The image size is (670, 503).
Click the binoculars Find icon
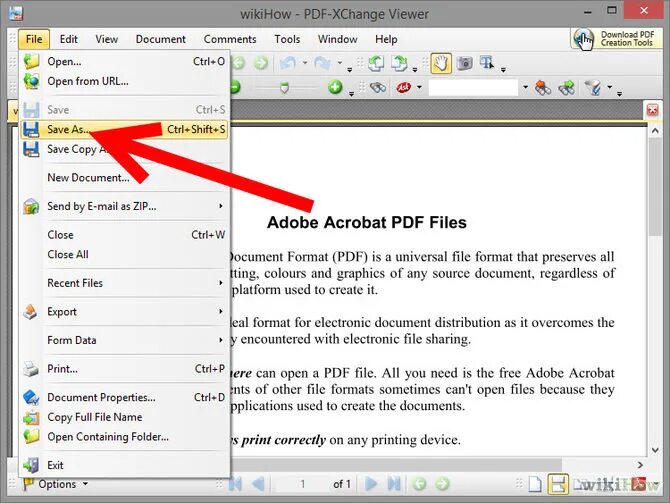point(378,88)
